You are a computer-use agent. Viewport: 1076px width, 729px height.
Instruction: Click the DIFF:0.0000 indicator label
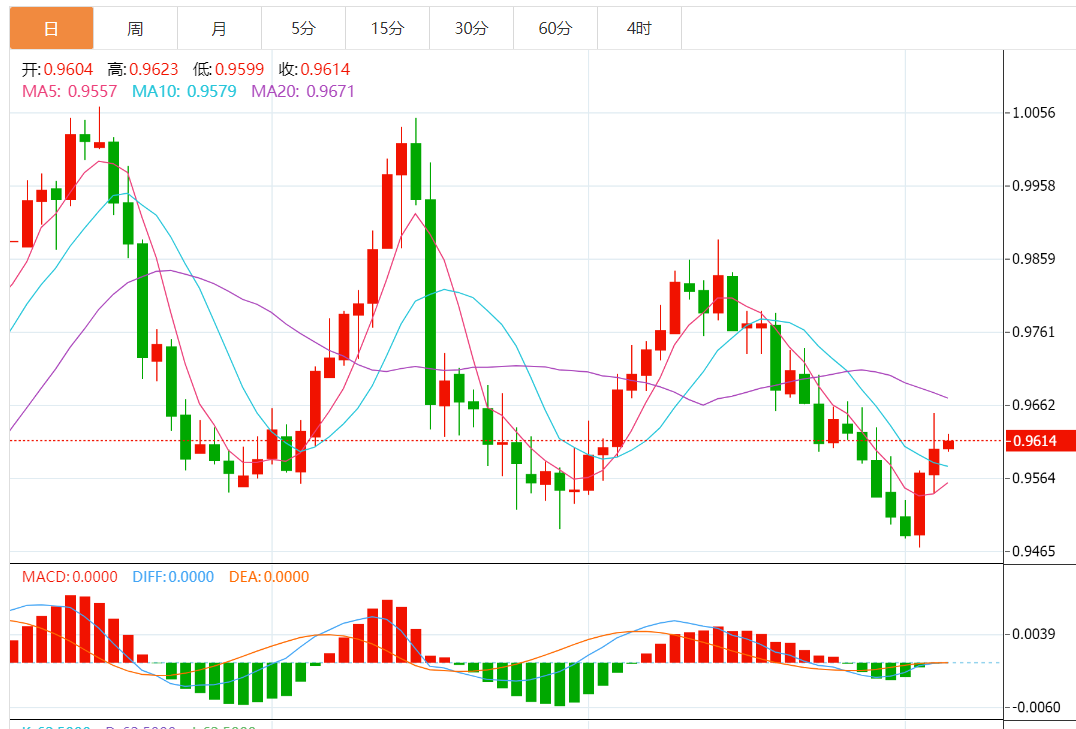[173, 577]
